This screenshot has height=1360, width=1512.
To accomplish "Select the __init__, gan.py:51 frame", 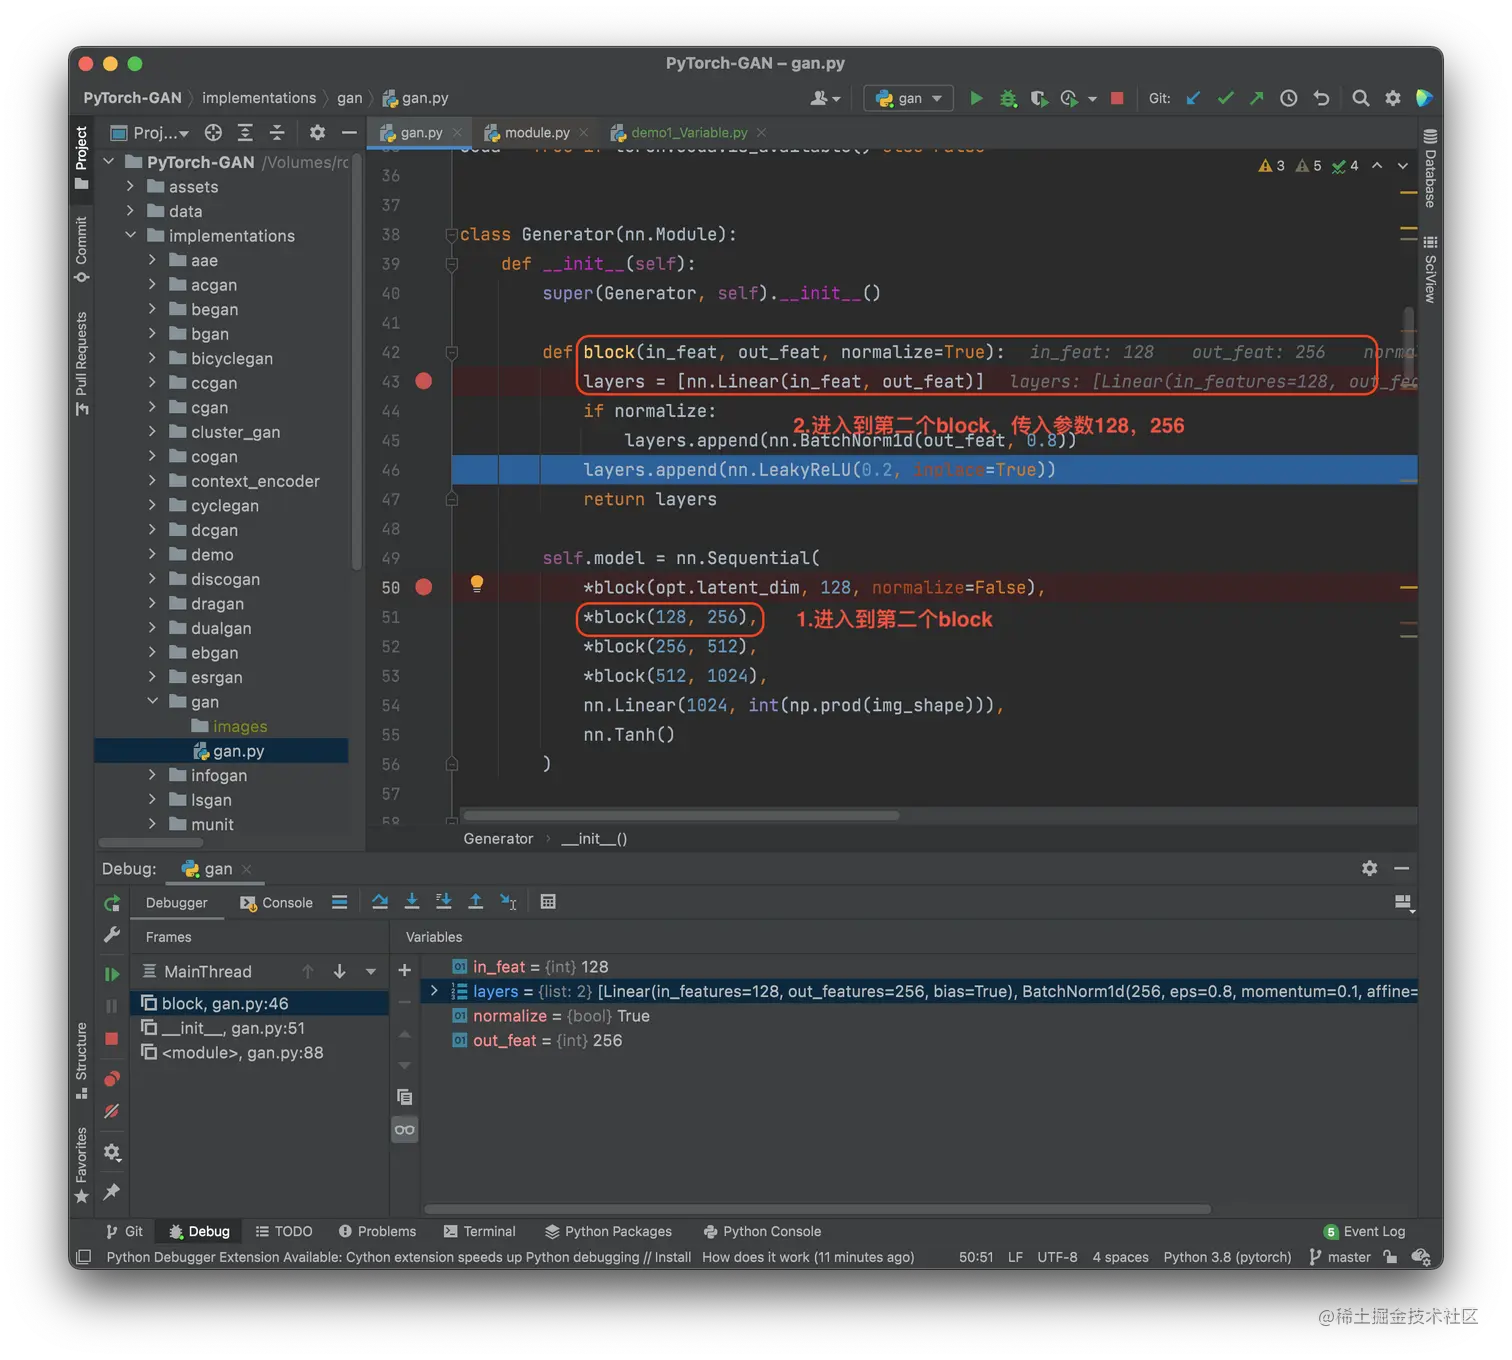I will tap(259, 1028).
